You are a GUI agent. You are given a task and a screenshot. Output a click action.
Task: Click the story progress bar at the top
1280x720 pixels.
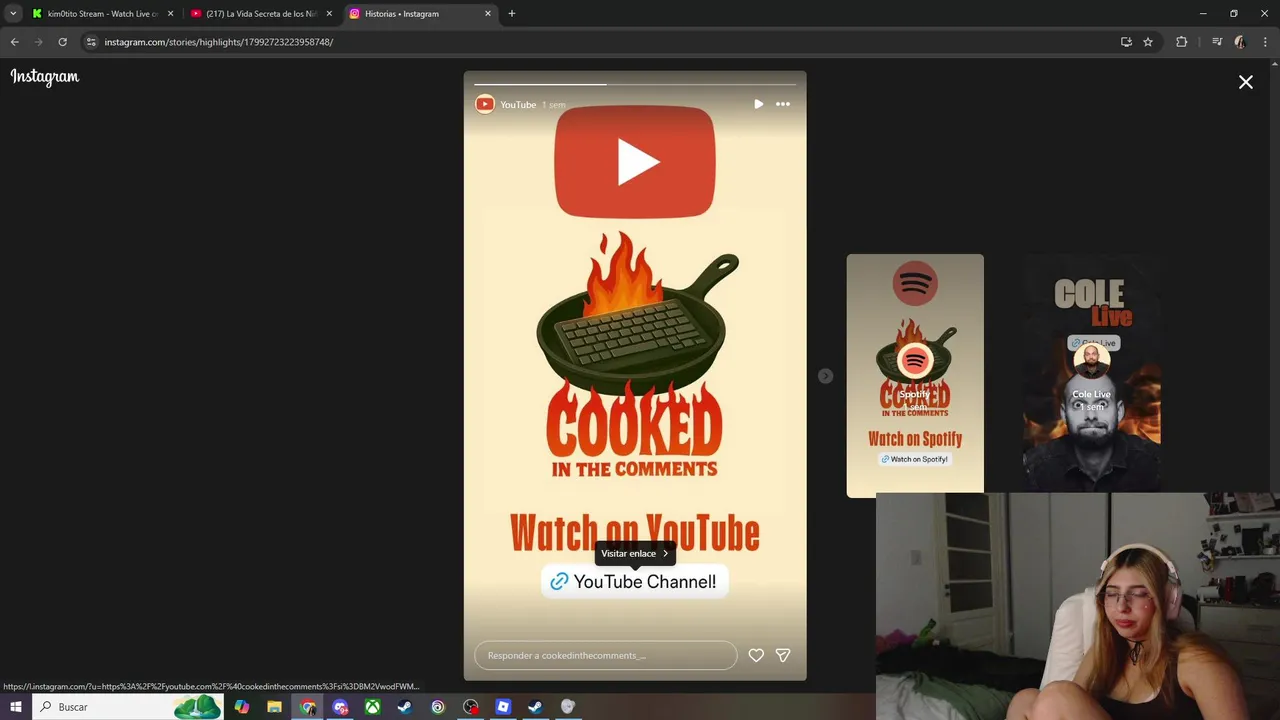click(635, 84)
